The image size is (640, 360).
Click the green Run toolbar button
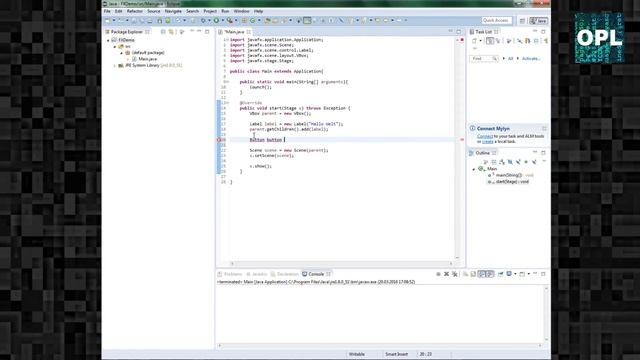pyautogui.click(x=216, y=20)
